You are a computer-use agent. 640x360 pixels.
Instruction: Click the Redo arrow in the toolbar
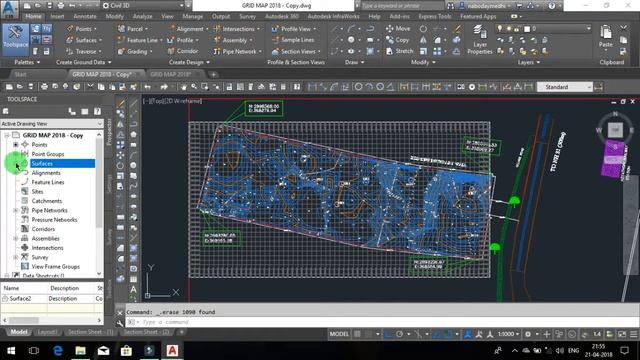tap(164, 87)
